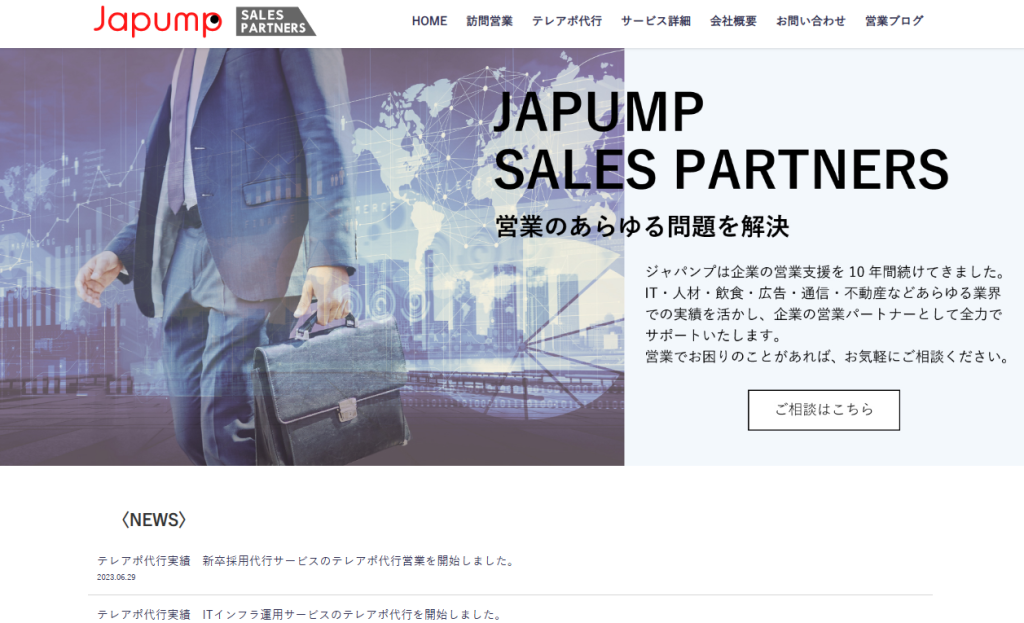The image size is (1024, 623).
Task: Go to the 訪問営業 page
Action: tap(489, 21)
